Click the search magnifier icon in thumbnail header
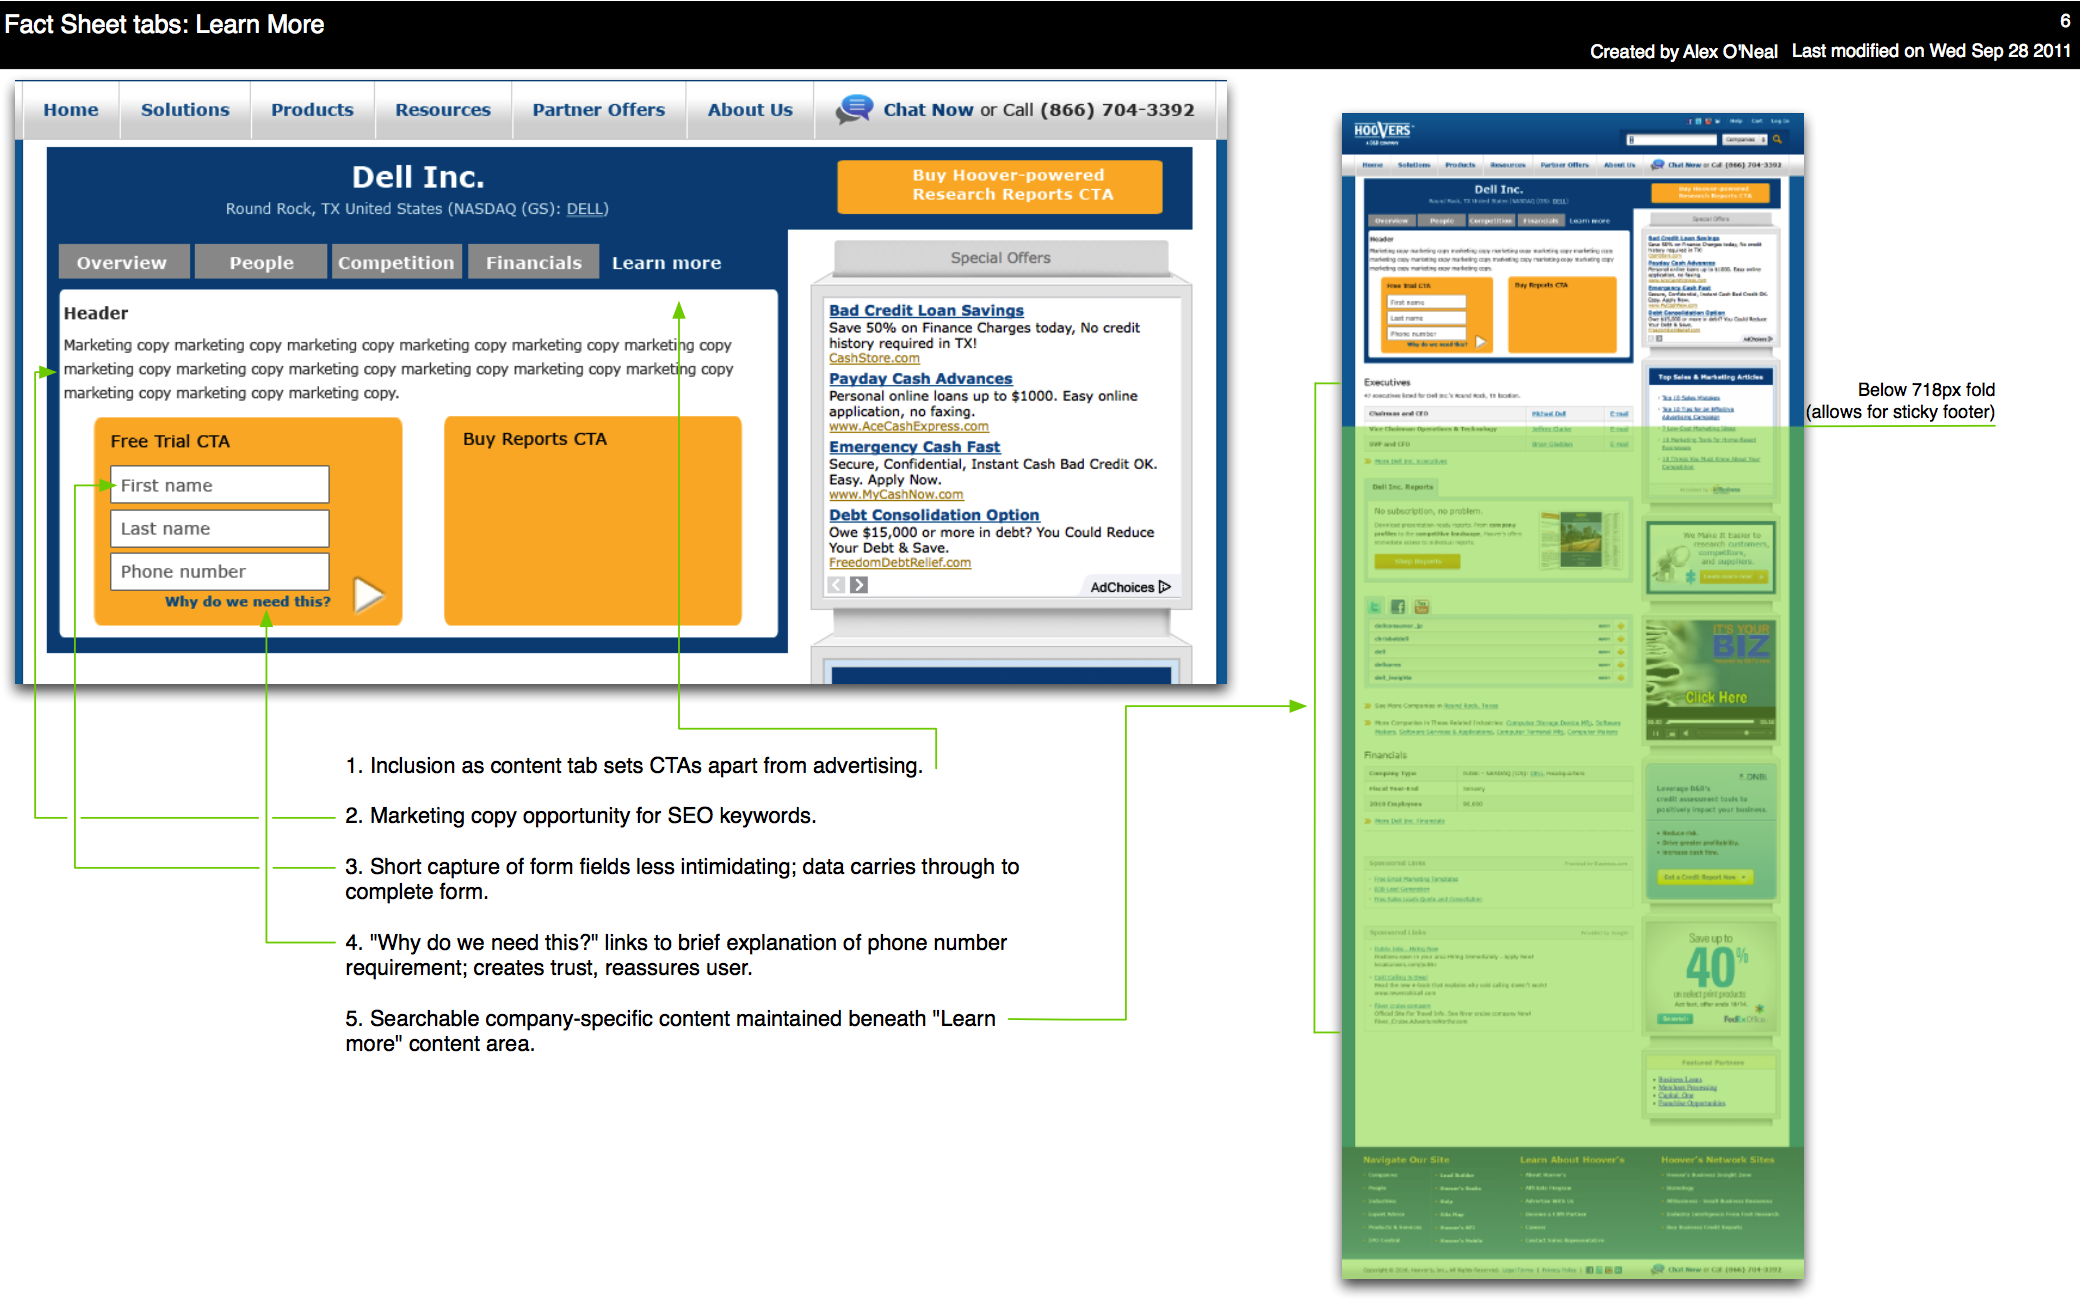The height and width of the screenshot is (1308, 2080). 1777,139
